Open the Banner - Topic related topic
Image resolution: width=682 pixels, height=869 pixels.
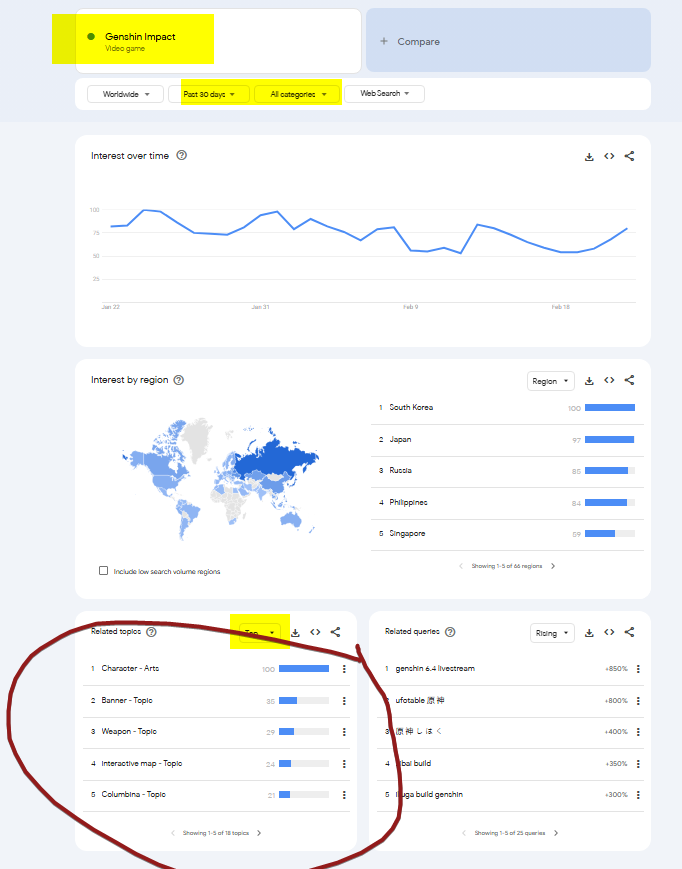pos(127,701)
